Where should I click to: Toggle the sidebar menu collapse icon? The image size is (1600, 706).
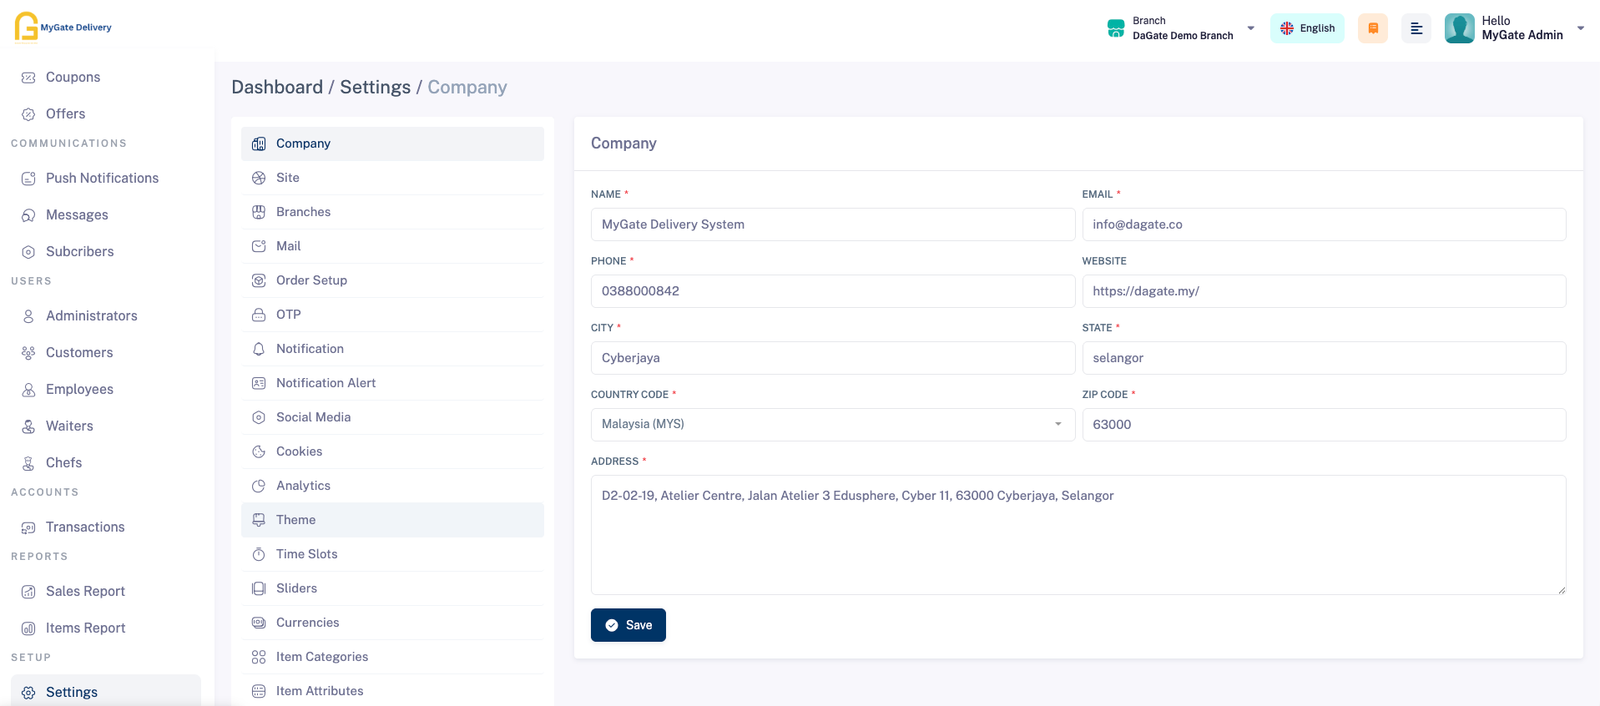1416,28
